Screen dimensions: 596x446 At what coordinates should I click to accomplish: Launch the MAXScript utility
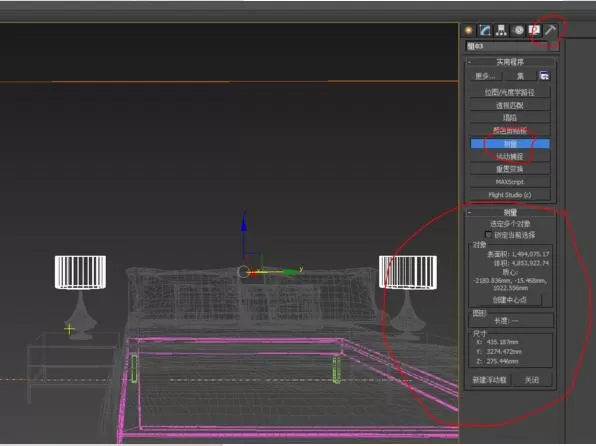(510, 182)
